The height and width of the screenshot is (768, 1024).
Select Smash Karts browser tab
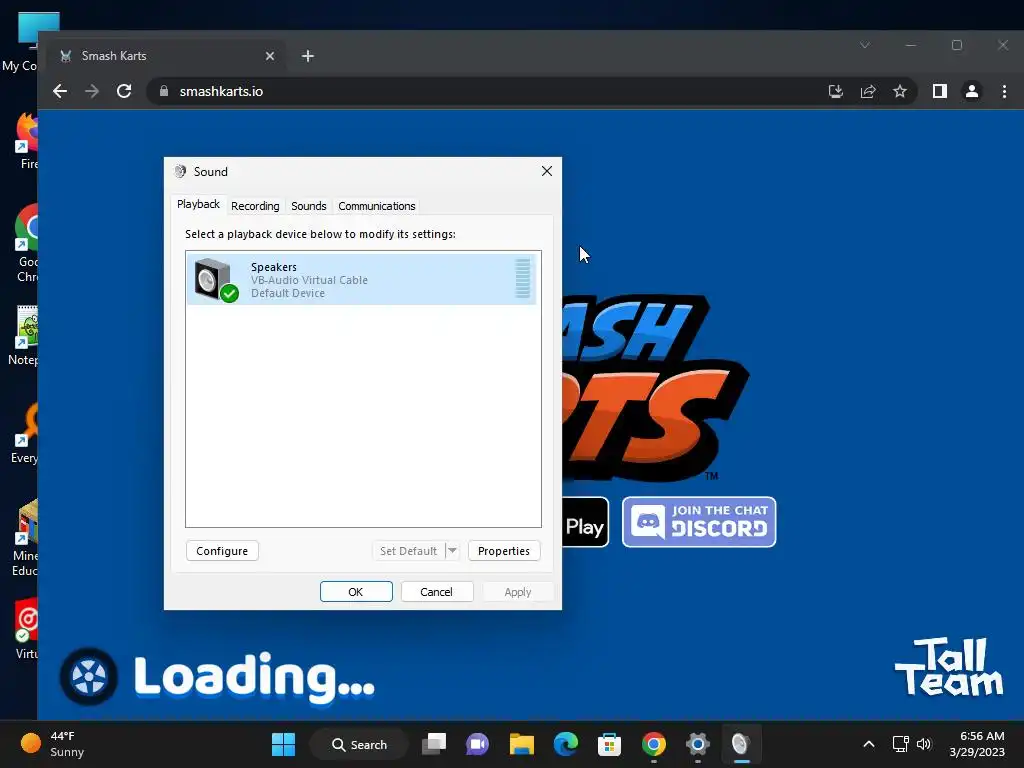(165, 56)
